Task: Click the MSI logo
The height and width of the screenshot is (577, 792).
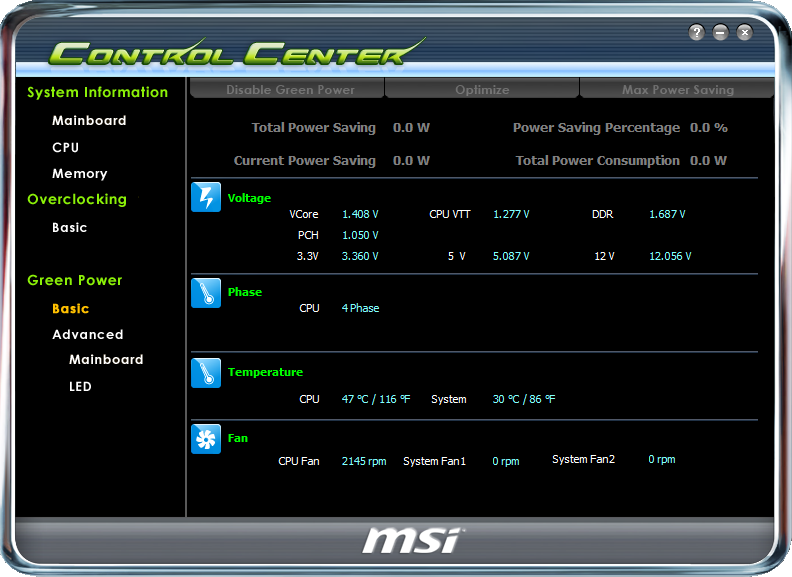Action: click(413, 541)
